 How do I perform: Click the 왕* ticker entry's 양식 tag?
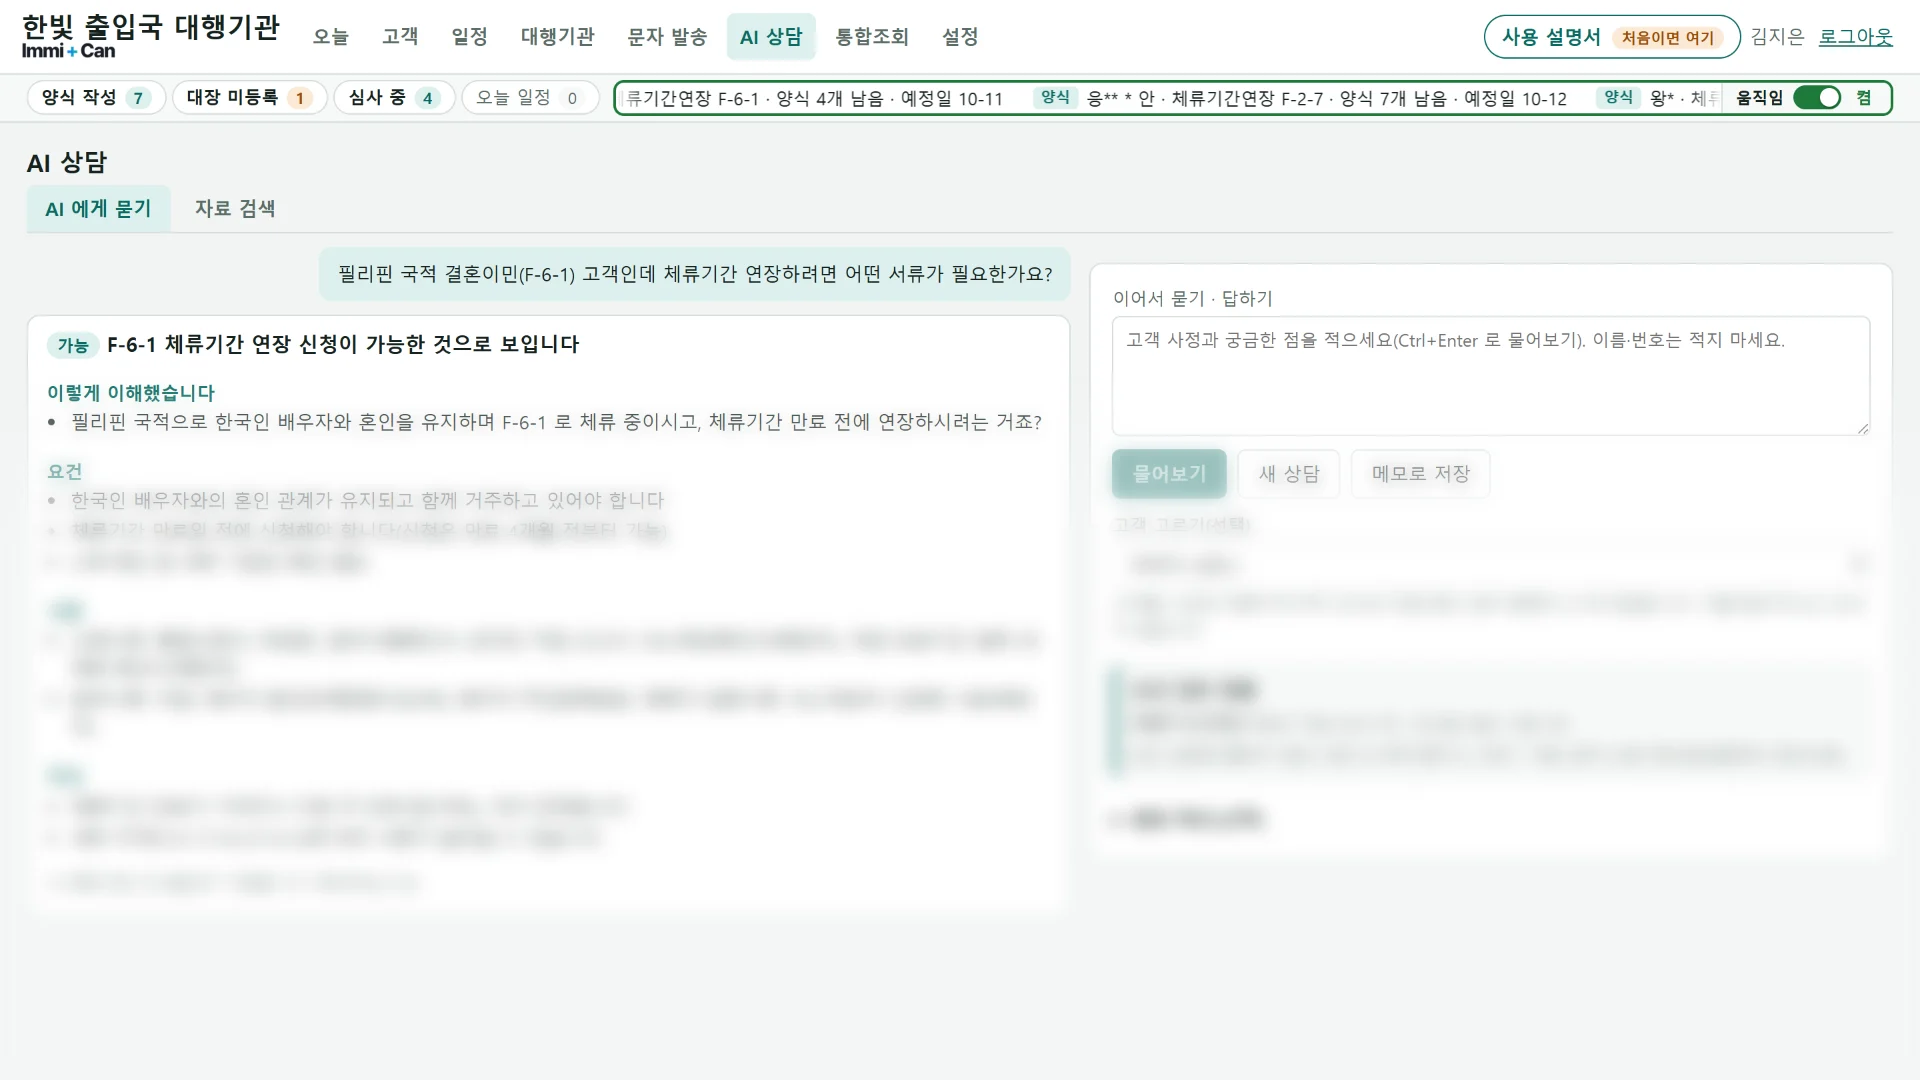[x=1618, y=97]
